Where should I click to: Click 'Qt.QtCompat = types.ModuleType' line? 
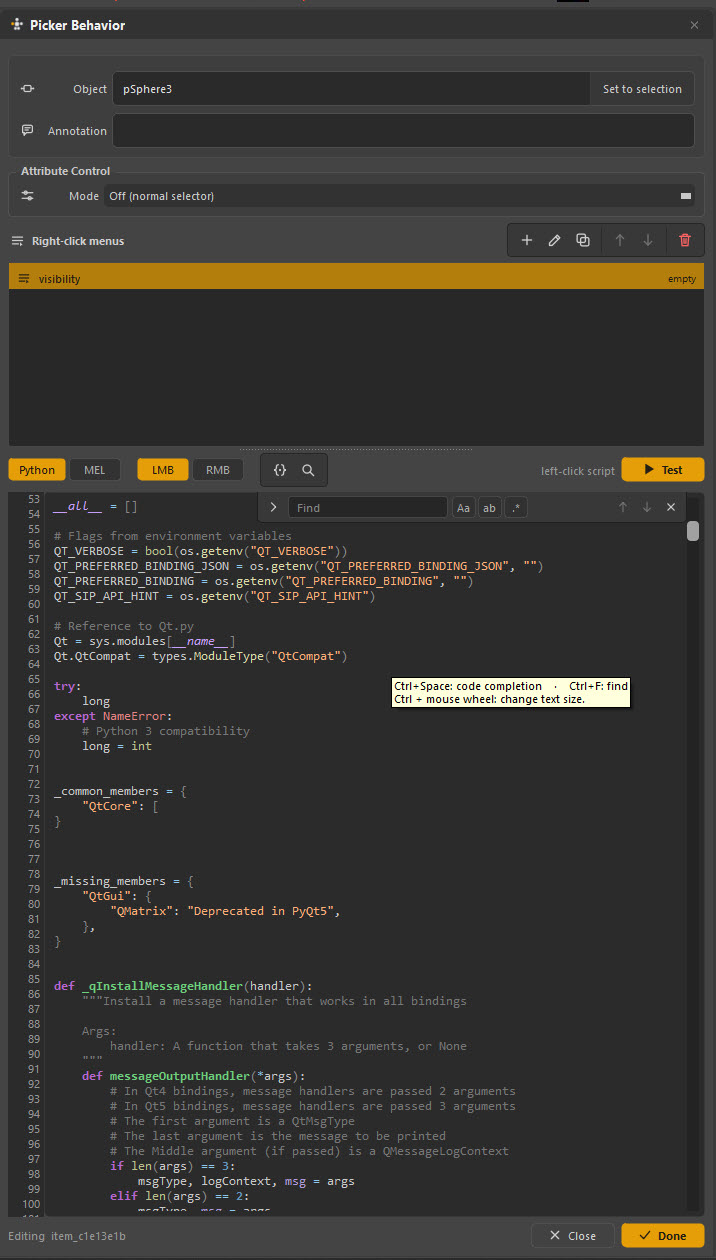[201, 656]
